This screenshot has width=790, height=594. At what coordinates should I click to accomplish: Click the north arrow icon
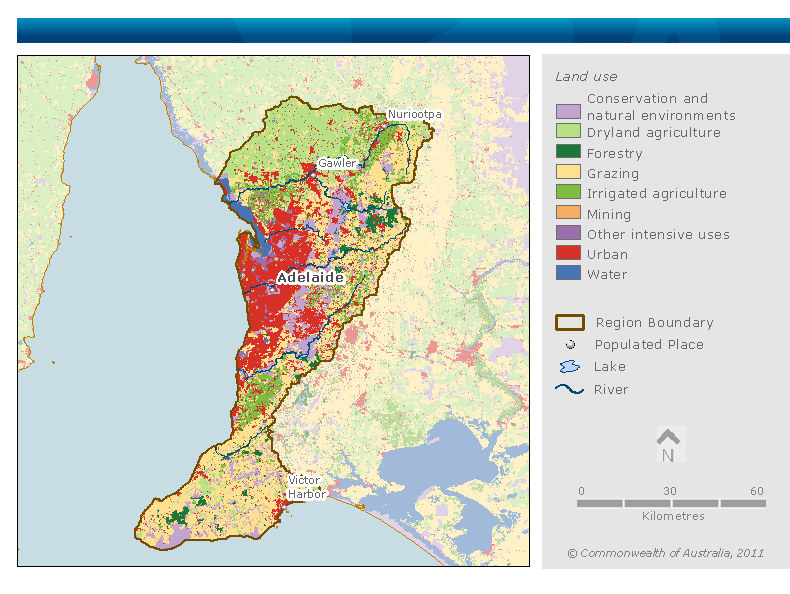click(669, 444)
